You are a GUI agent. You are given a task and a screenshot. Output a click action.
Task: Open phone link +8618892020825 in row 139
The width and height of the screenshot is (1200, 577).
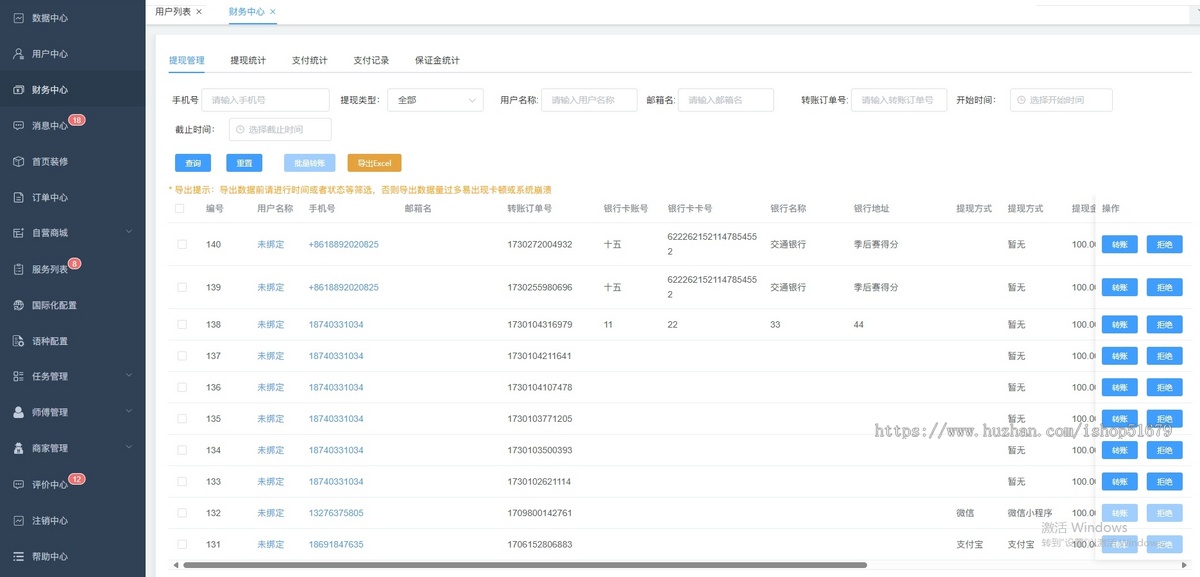pos(344,287)
